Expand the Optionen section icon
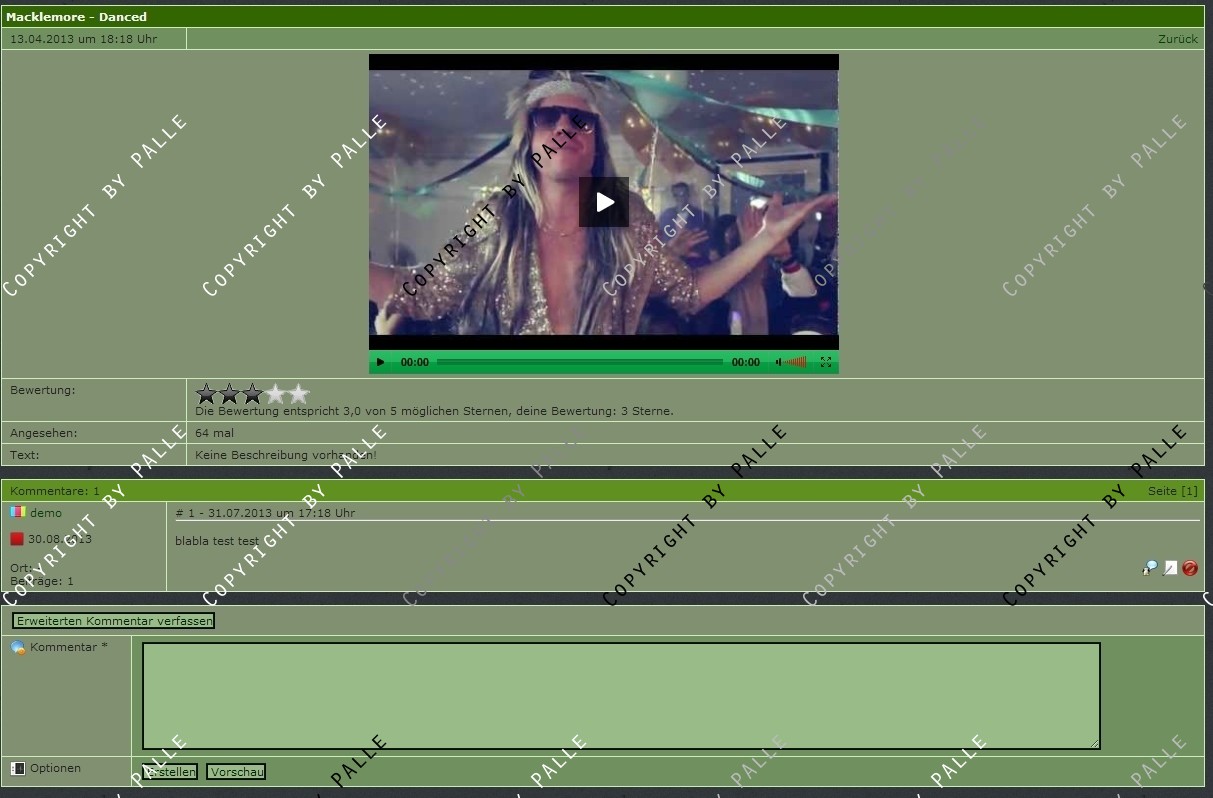 18,768
